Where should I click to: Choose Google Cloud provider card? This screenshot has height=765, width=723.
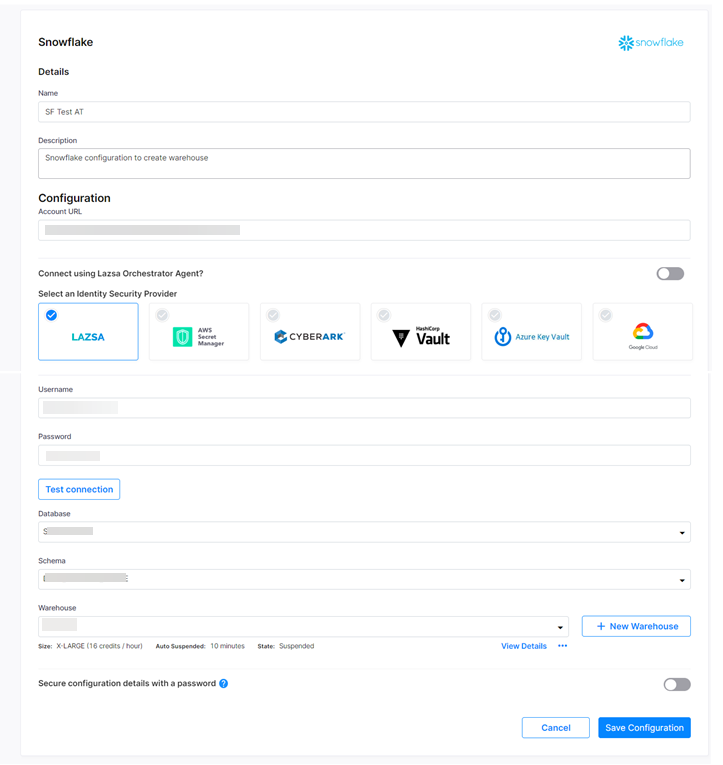point(642,334)
